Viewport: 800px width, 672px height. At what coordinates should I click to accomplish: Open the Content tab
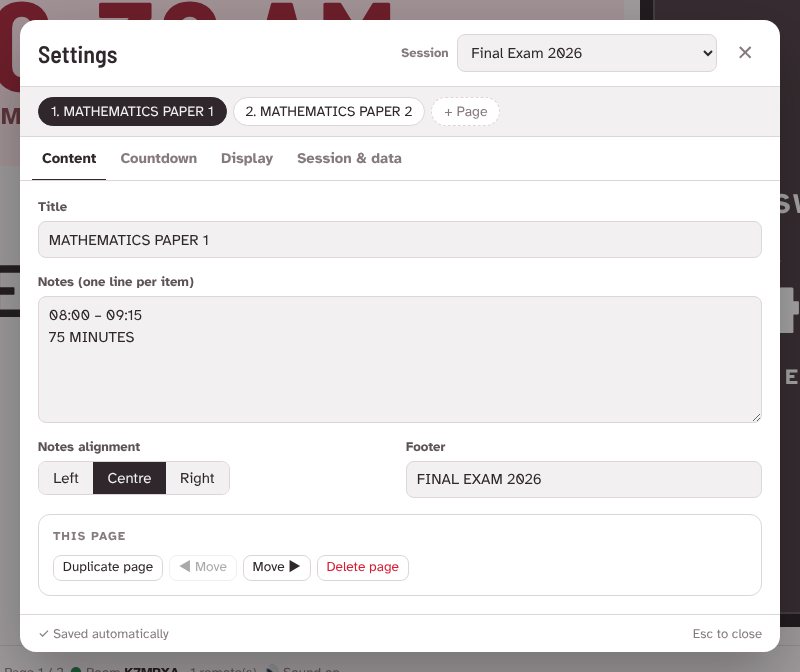pyautogui.click(x=69, y=158)
